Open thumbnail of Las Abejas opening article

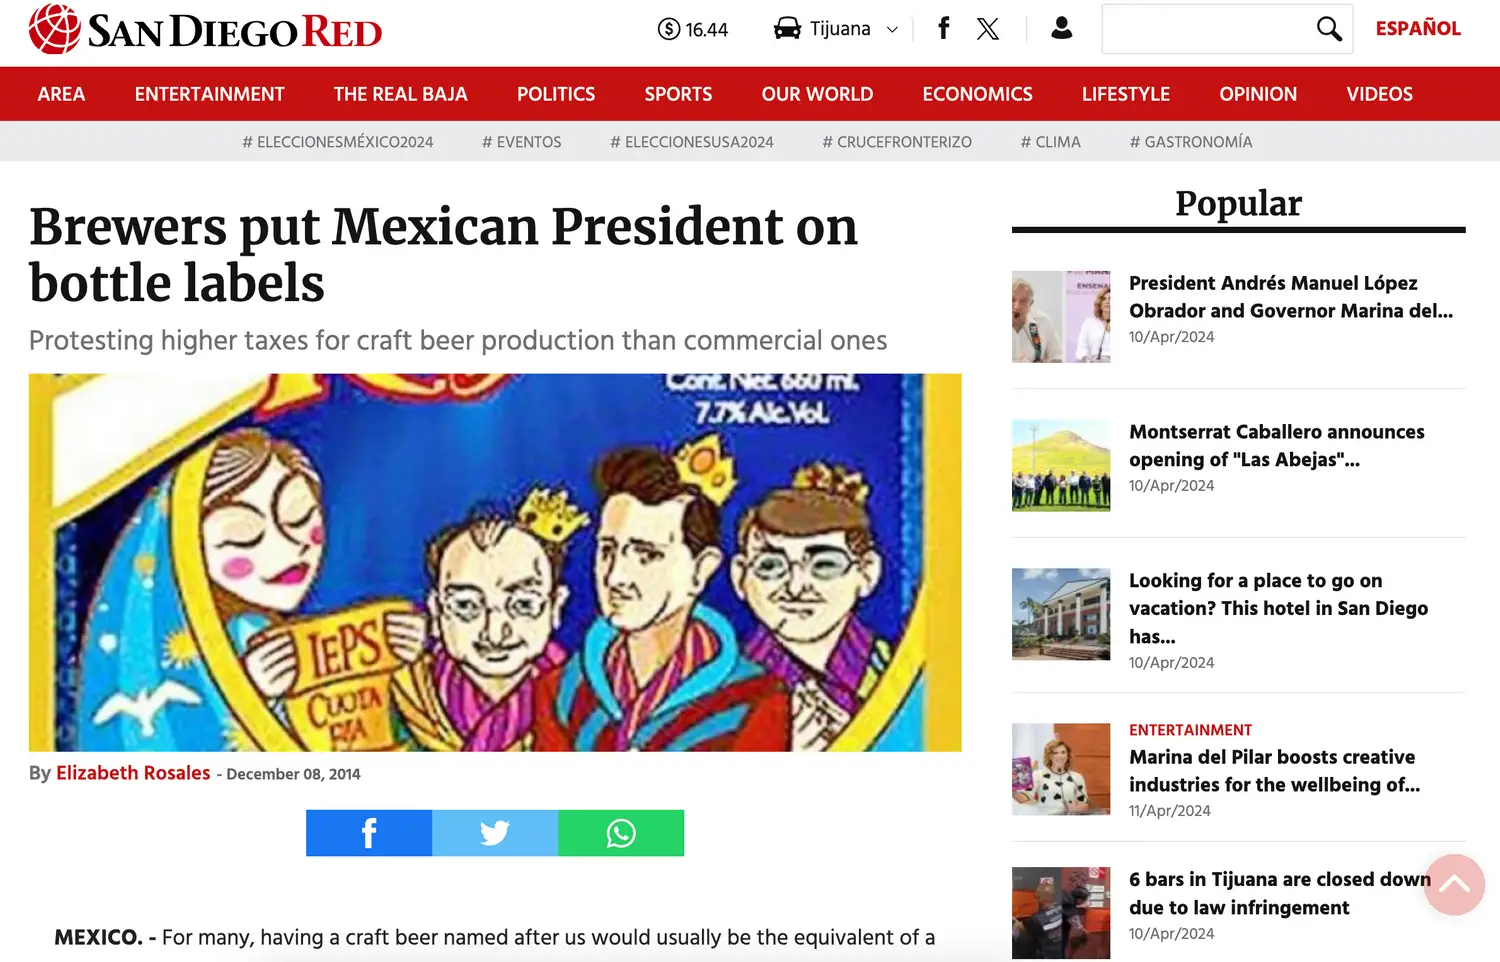tap(1061, 465)
